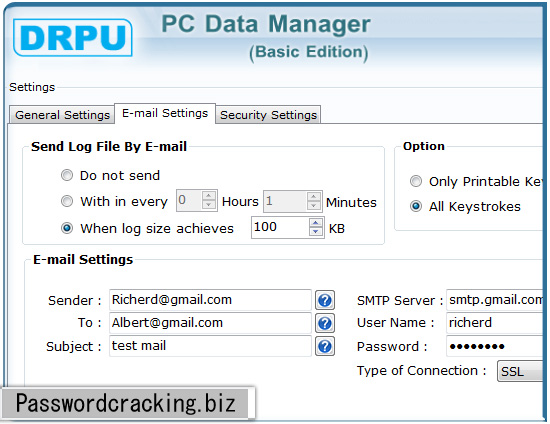Image resolution: width=550 pixels, height=424 pixels.
Task: Increase the log size KB value
Action: click(x=316, y=223)
